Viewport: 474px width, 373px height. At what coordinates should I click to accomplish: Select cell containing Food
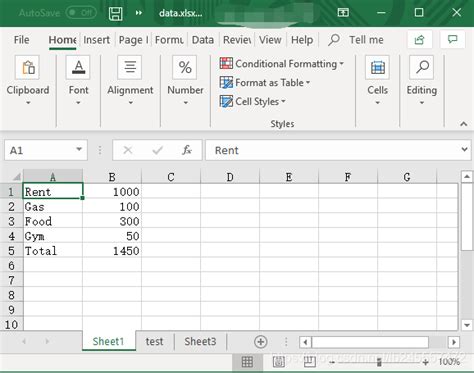pos(53,221)
